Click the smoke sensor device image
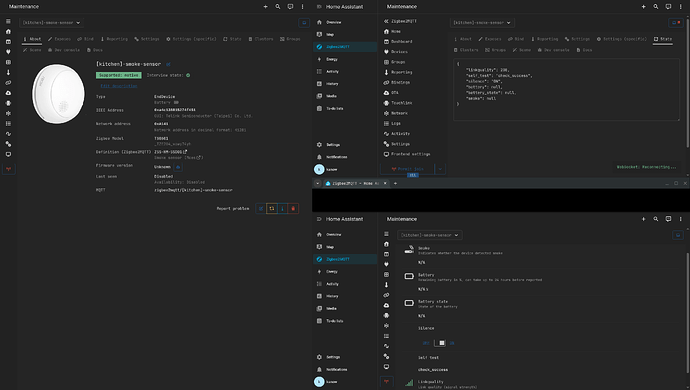Image resolution: width=690 pixels, height=390 pixels. [x=58, y=94]
